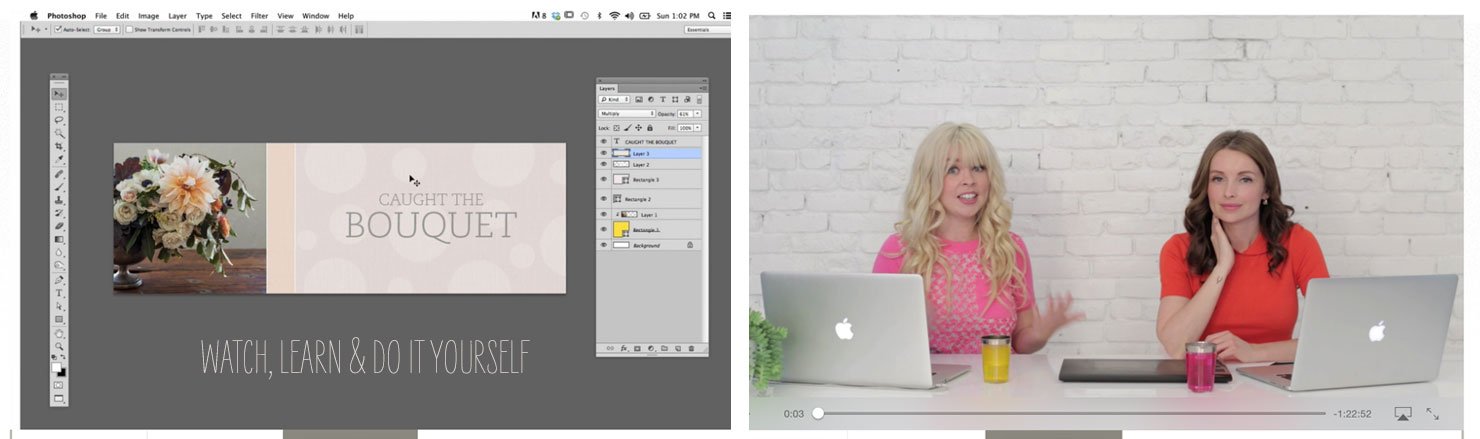Hide Layer 3 using its eye icon
This screenshot has height=439, width=1480.
click(603, 153)
